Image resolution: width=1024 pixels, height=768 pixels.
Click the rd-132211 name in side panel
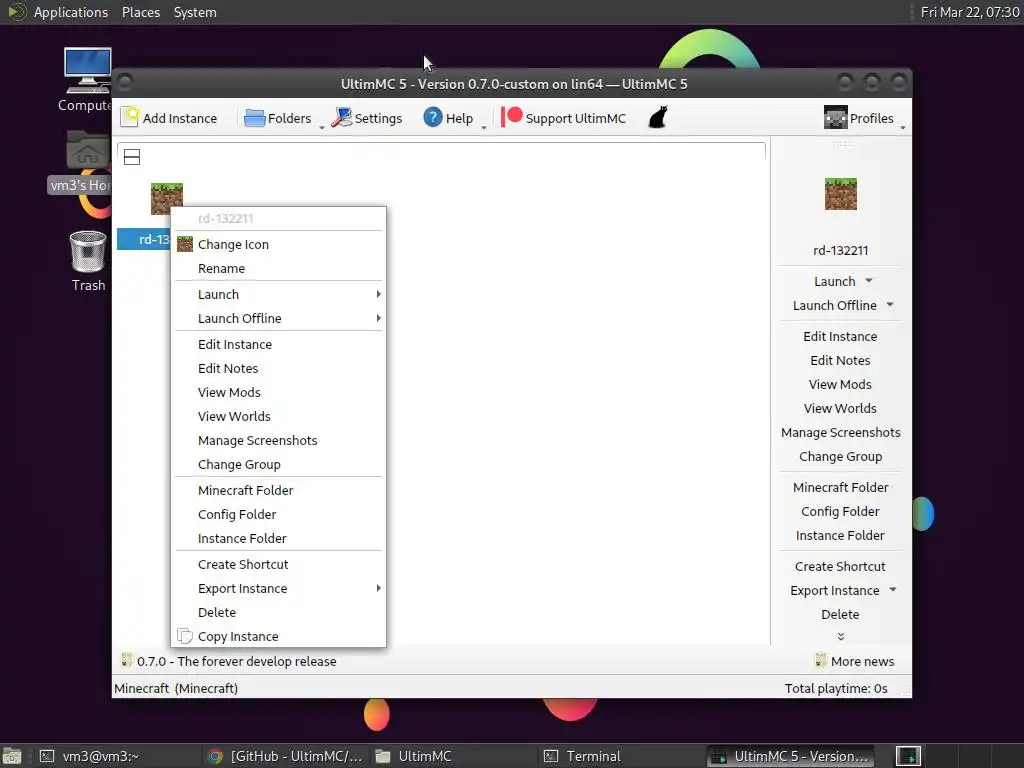[x=840, y=251]
